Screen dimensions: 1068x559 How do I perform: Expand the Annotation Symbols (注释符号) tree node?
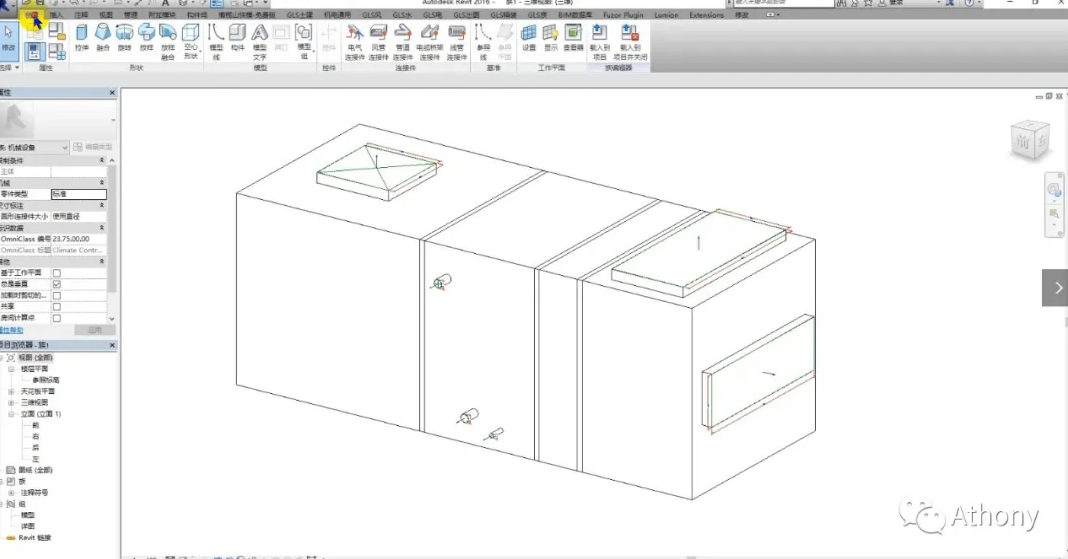point(11,492)
